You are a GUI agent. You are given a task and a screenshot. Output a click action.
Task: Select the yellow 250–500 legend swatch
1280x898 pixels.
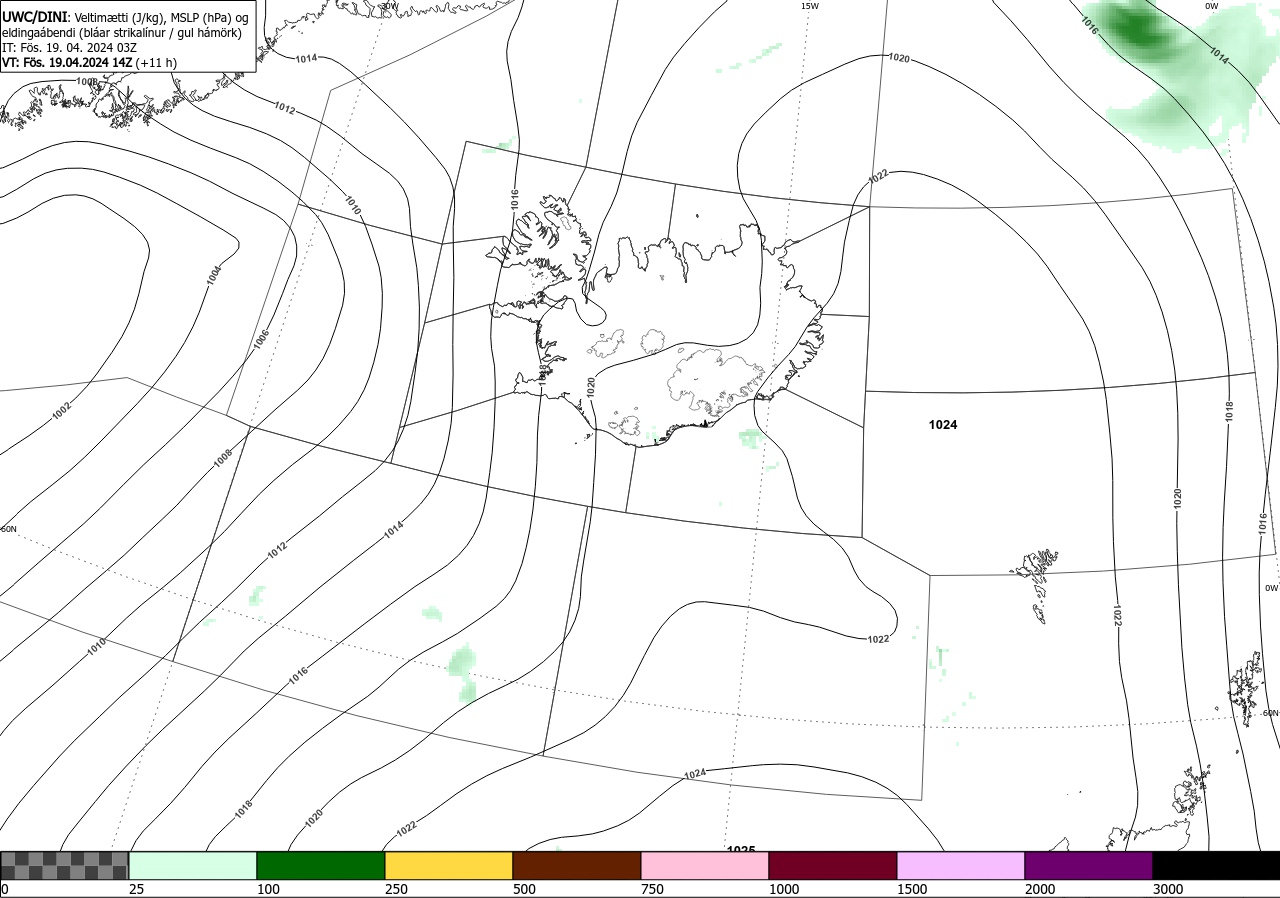click(449, 865)
